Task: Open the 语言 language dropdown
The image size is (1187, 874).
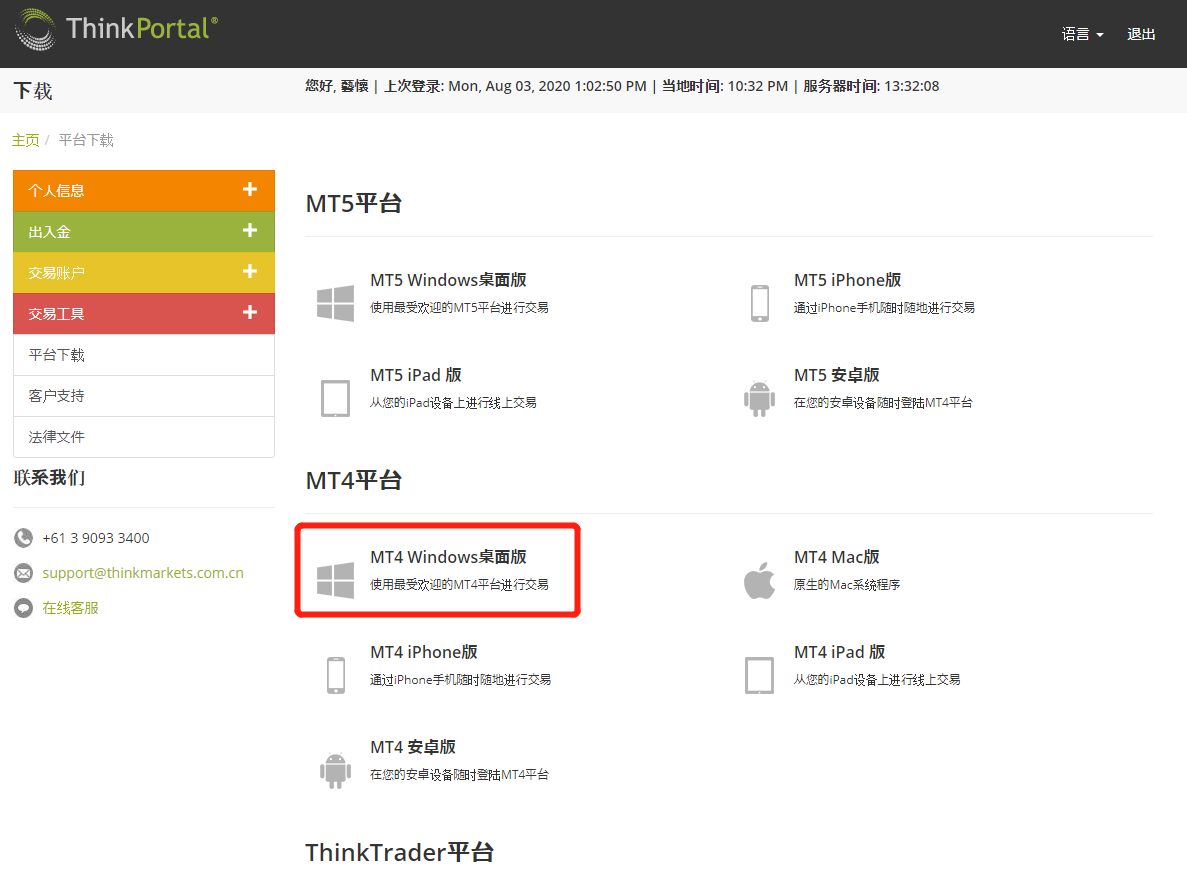Action: click(x=1082, y=34)
